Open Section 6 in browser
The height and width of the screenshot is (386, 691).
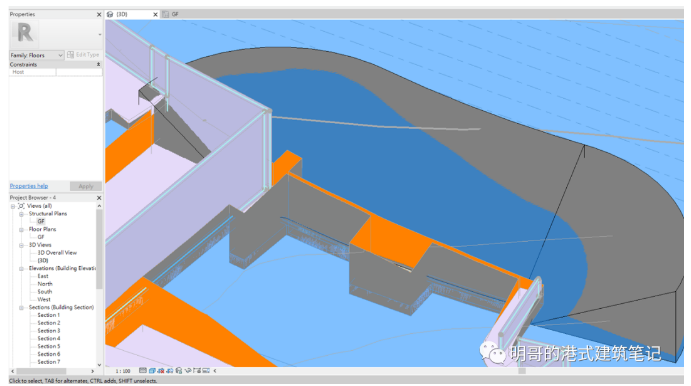pos(48,354)
